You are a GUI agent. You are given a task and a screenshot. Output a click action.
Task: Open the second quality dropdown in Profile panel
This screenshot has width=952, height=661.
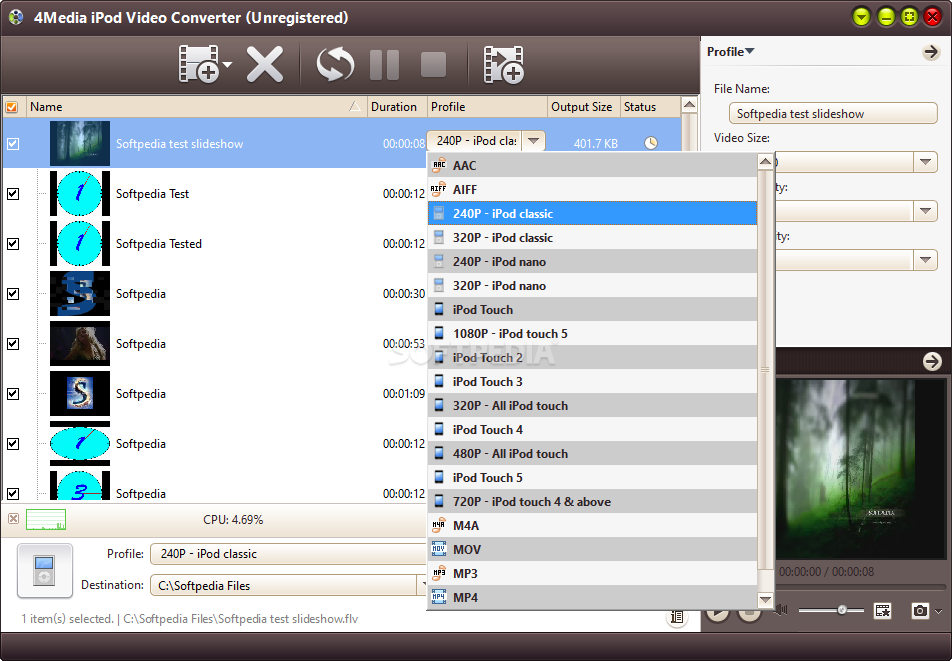(925, 211)
